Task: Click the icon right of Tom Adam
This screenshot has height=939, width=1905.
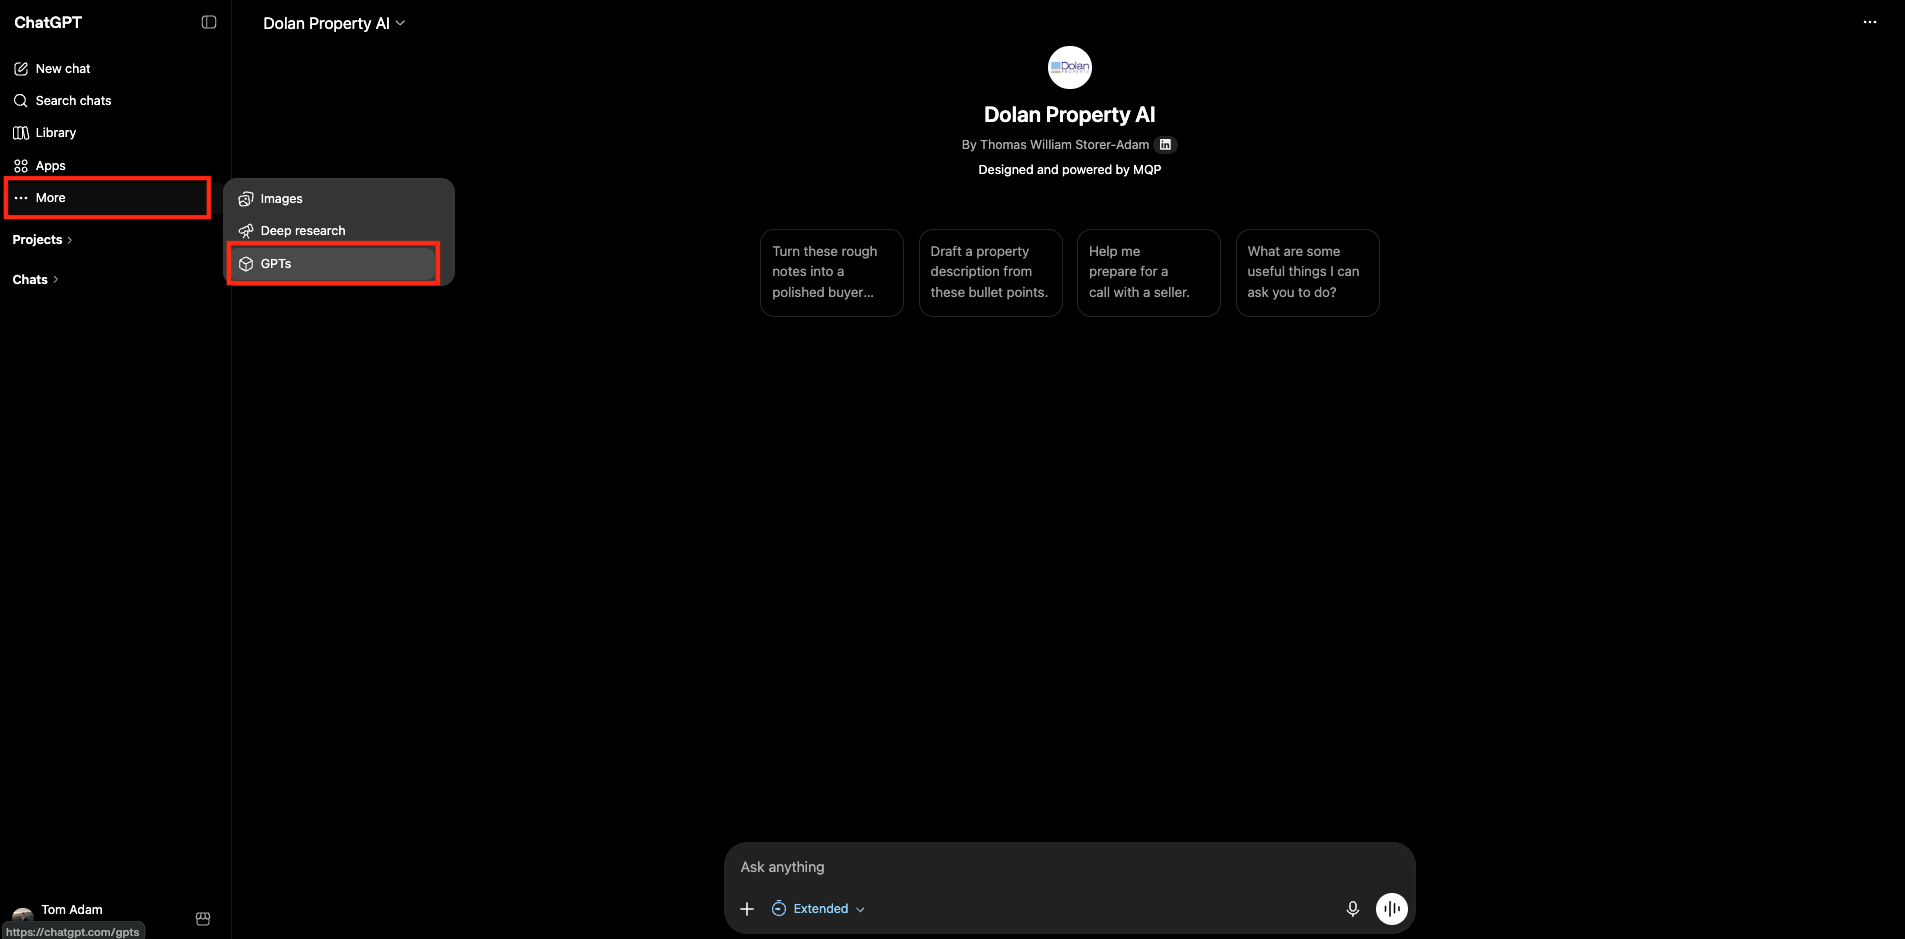Action: (203, 919)
